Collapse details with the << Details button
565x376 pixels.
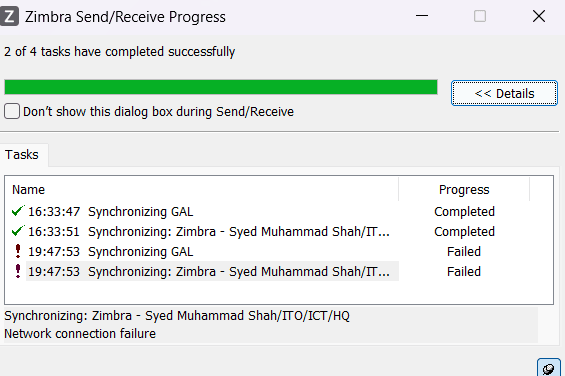[504, 93]
